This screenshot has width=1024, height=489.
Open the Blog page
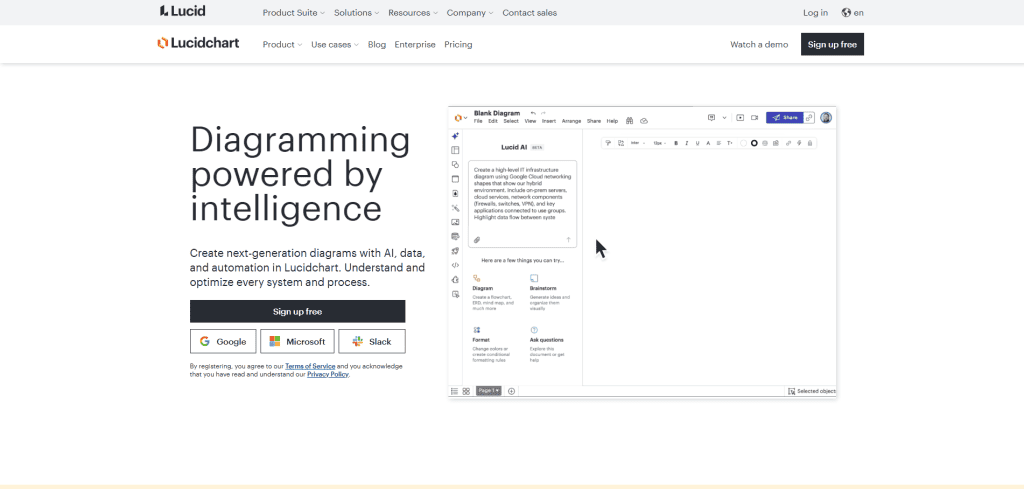(x=377, y=44)
